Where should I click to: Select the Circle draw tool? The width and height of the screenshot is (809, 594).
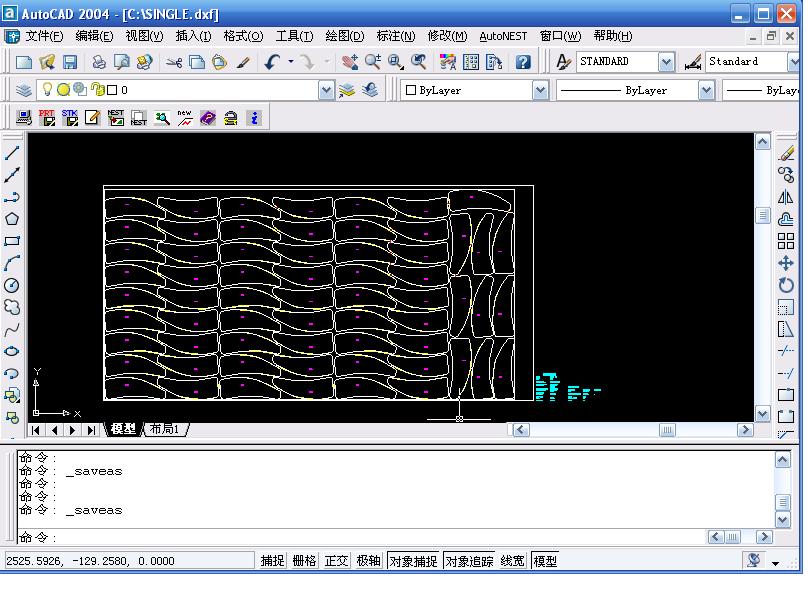[12, 285]
